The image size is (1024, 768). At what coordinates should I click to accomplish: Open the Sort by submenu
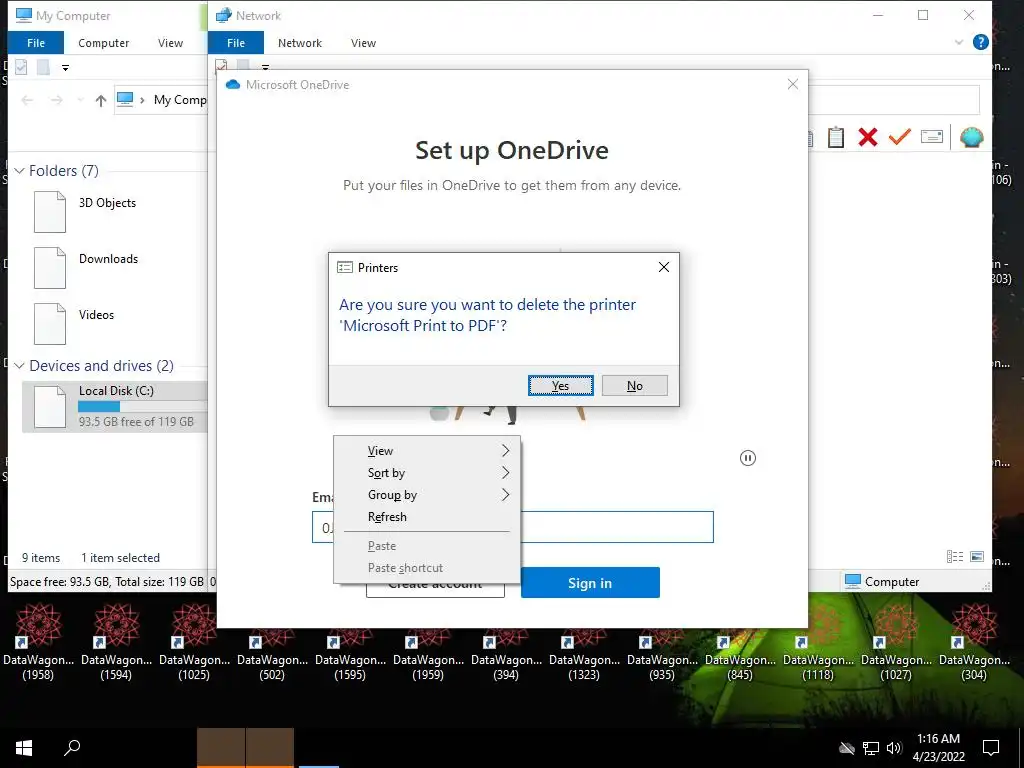tap(427, 473)
